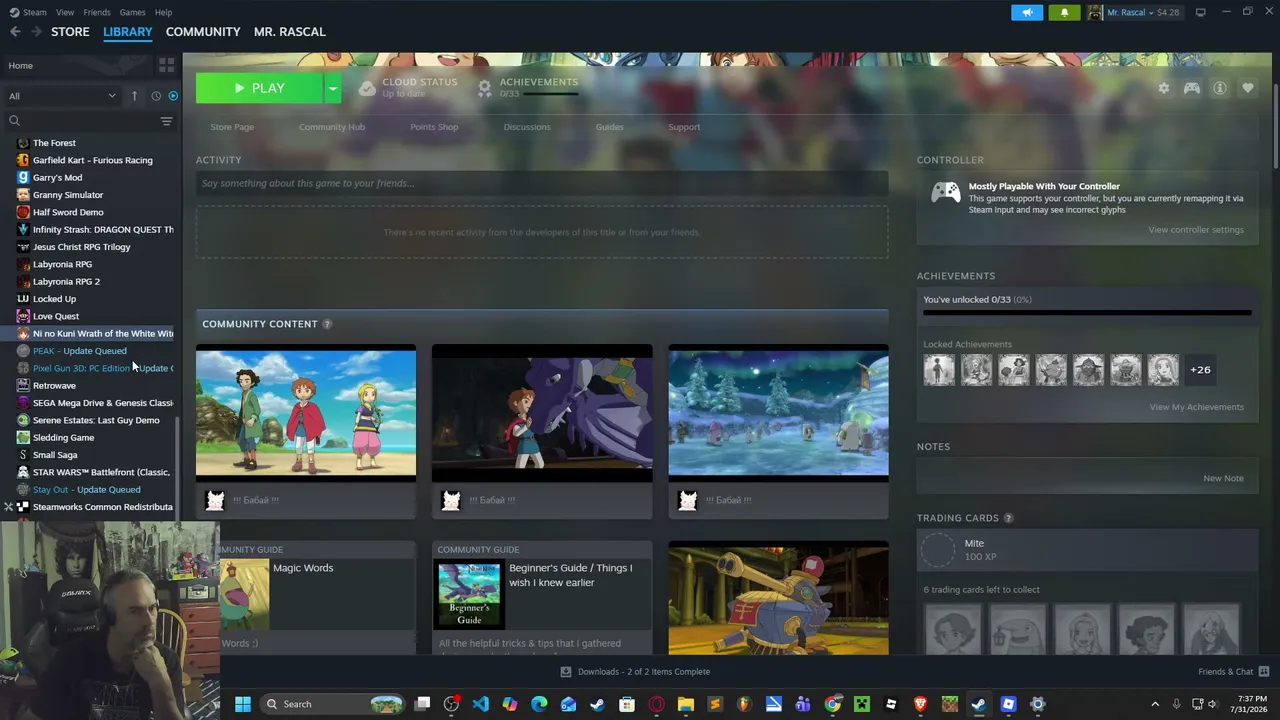The width and height of the screenshot is (1280, 720).
Task: Open Friends & Chat panel
Action: (1233, 672)
